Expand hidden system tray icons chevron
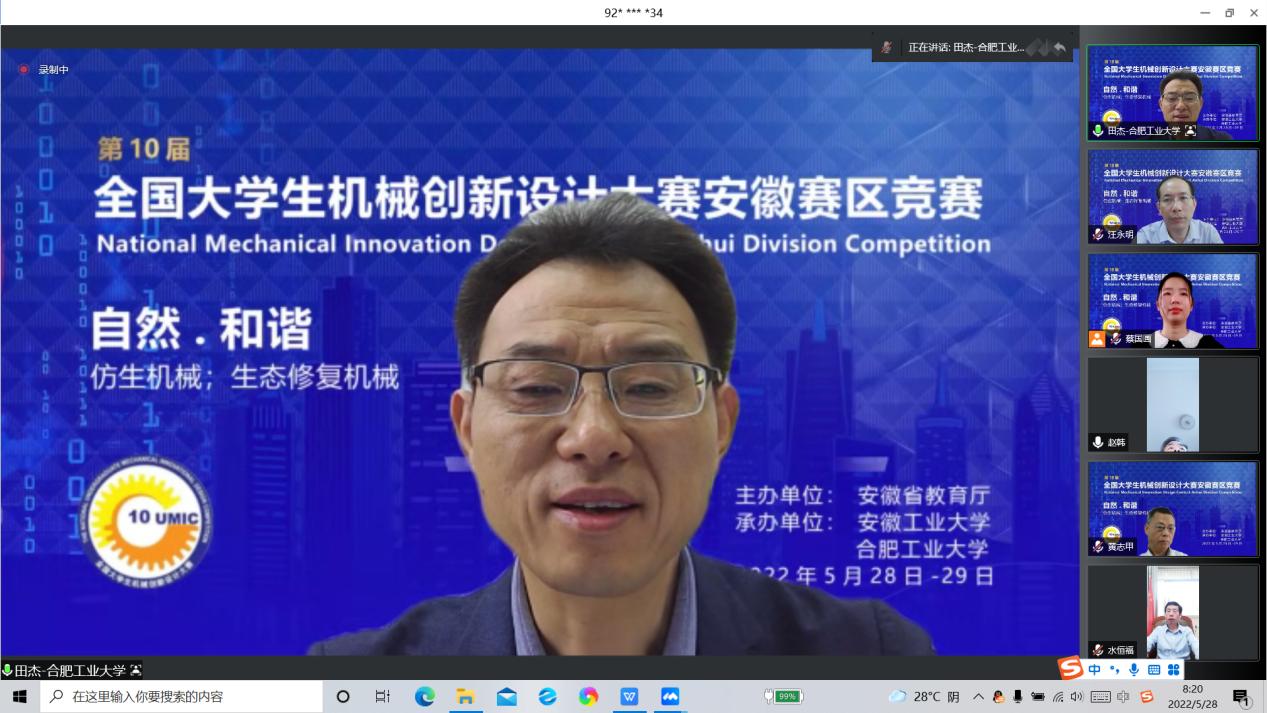The height and width of the screenshot is (713, 1267). 978,697
